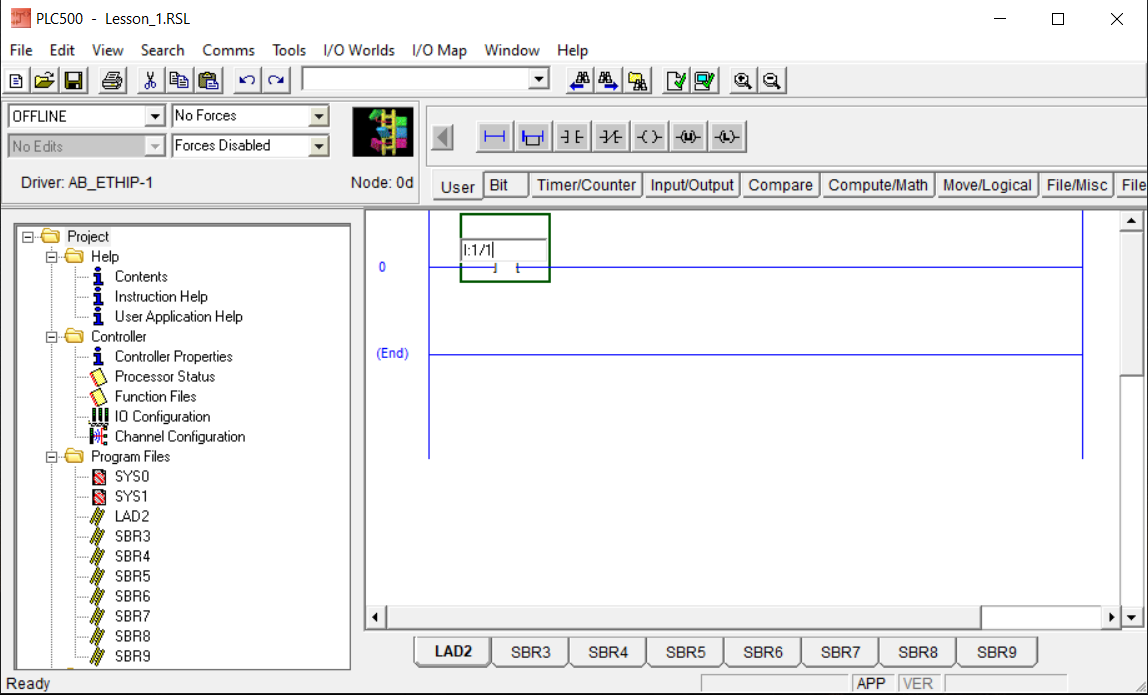Screen dimensions: 1148x695
Task: Click the ladder view horizontal scrollbar
Action: point(743,617)
